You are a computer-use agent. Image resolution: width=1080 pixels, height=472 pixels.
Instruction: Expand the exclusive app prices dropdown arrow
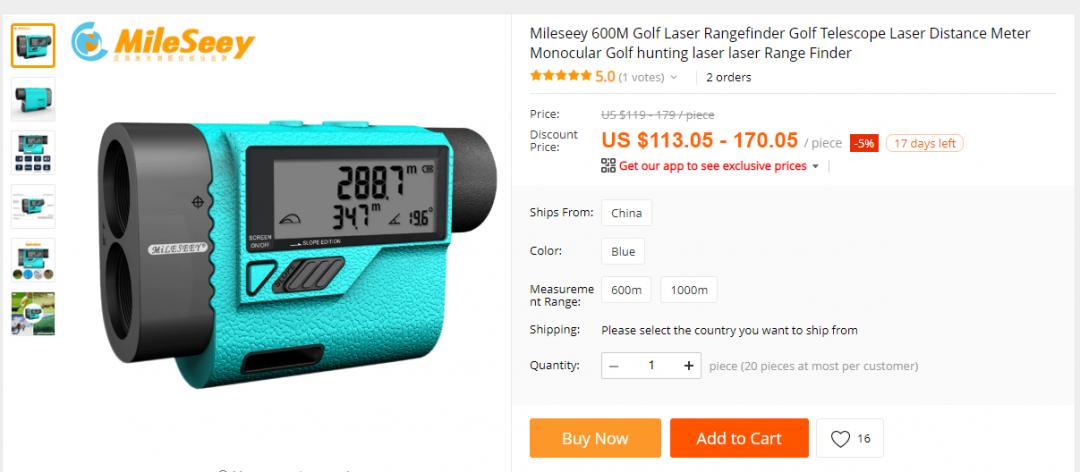[816, 166]
